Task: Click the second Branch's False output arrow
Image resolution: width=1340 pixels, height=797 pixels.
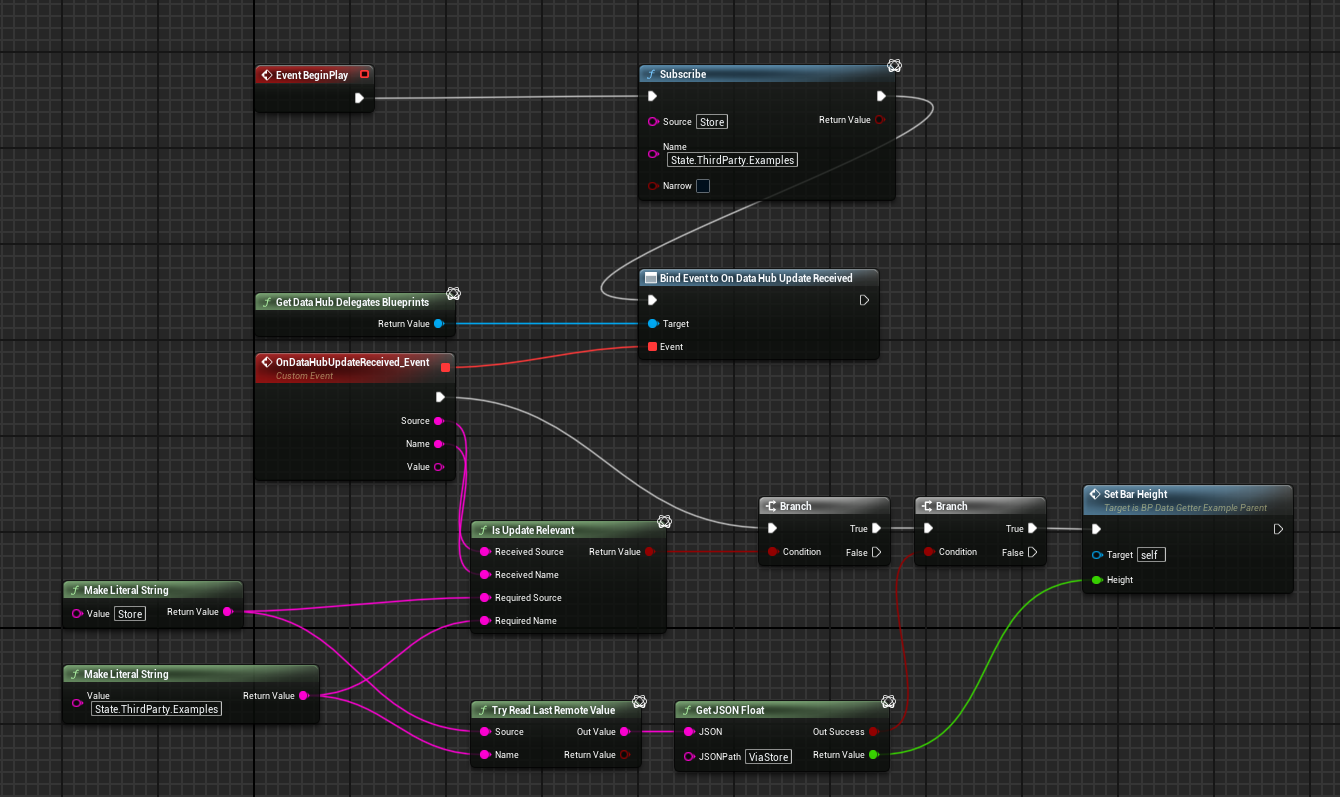Action: [x=1033, y=552]
